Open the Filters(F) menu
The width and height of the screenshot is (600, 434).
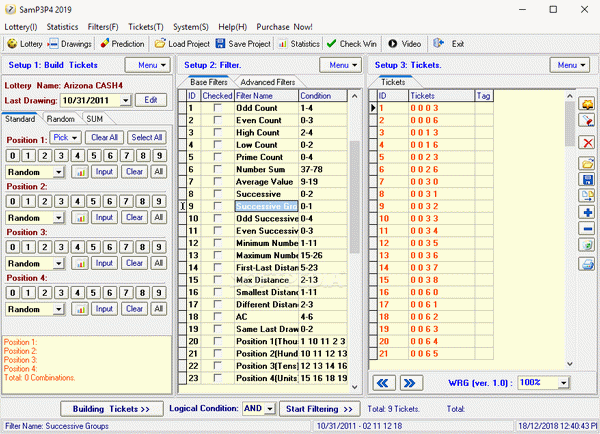pyautogui.click(x=103, y=27)
